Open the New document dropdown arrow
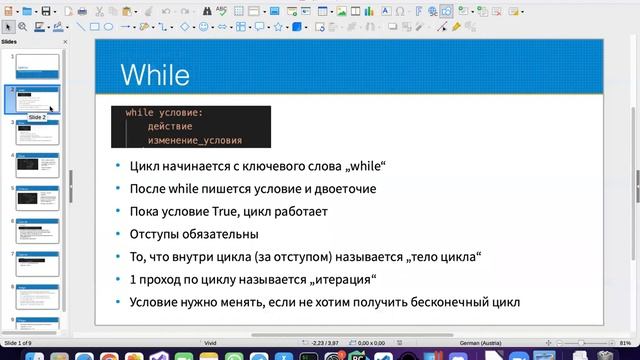Screen dimensions: 640x360 tap(17, 12)
